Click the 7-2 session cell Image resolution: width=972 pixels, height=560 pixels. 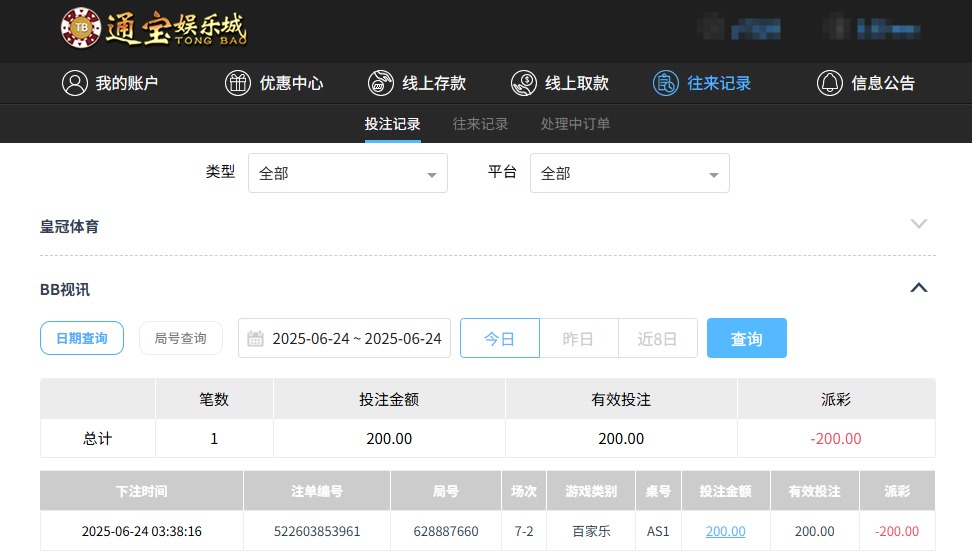(x=524, y=531)
